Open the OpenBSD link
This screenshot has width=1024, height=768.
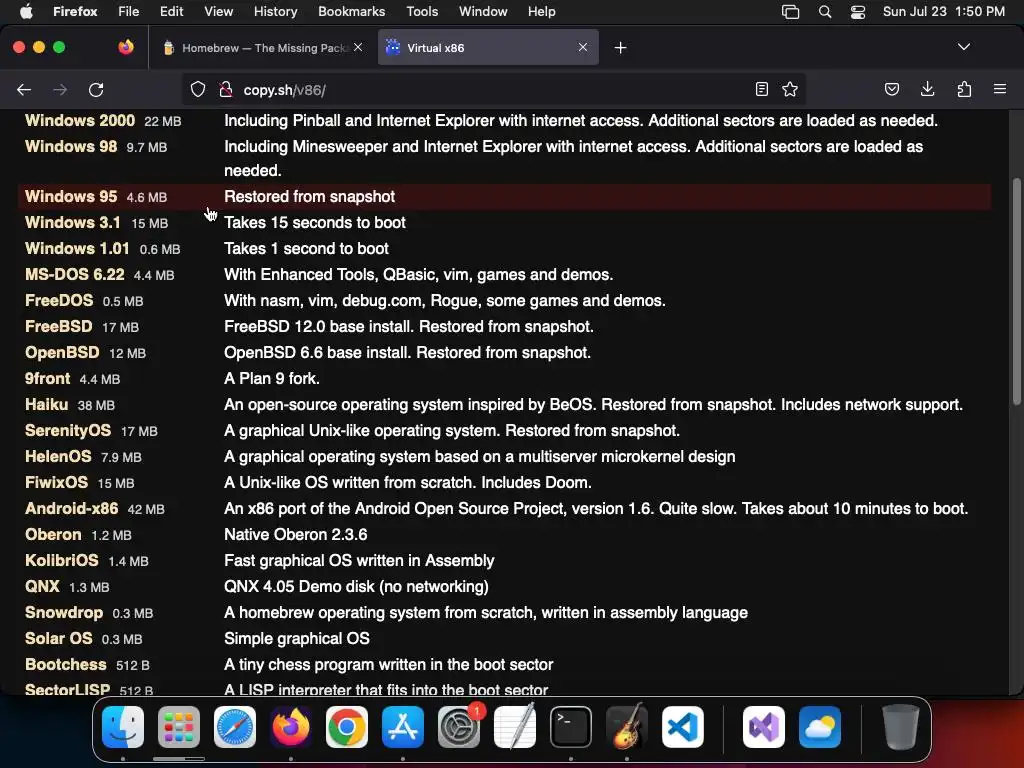click(62, 353)
